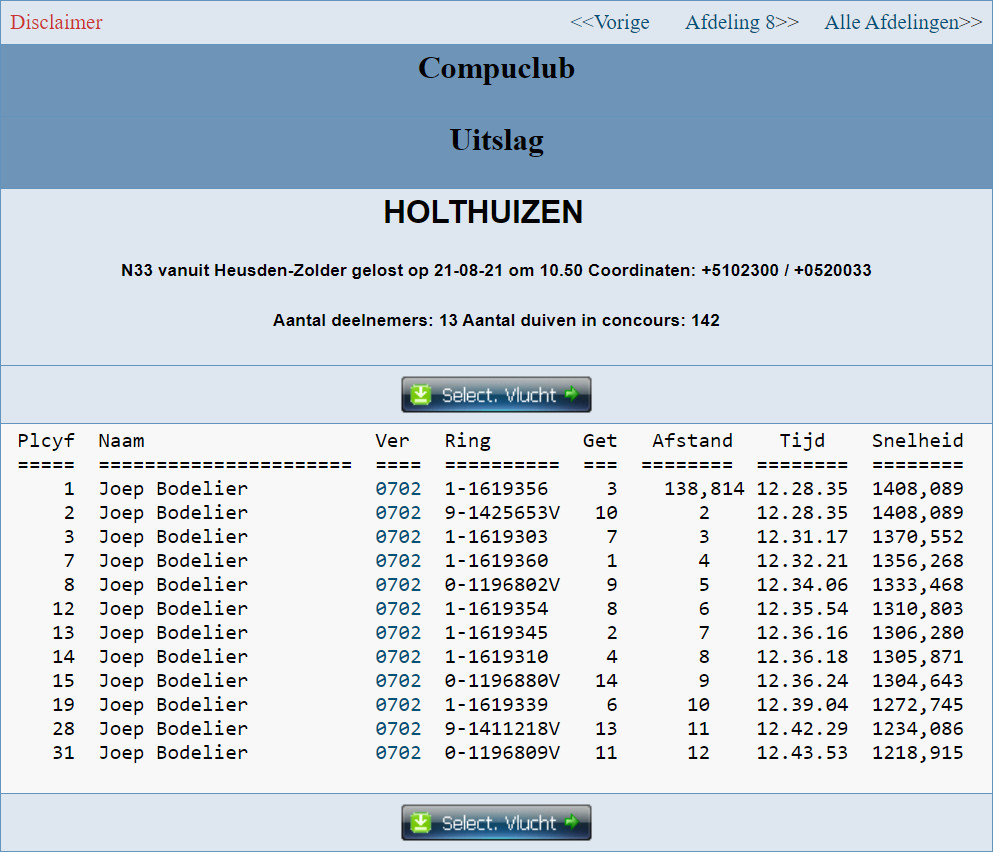Click ring number 9-1411218V

coord(502,730)
